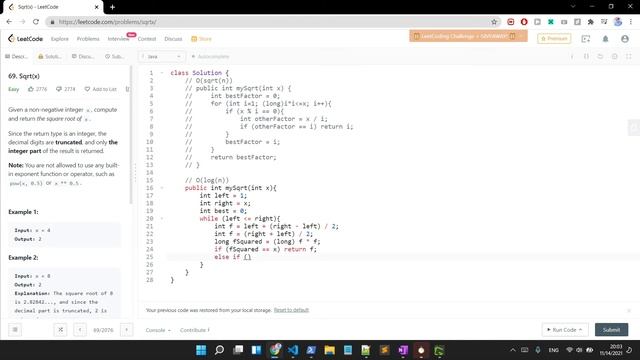The width and height of the screenshot is (640, 360).
Task: Click the ENG language indicator
Action: point(553,350)
